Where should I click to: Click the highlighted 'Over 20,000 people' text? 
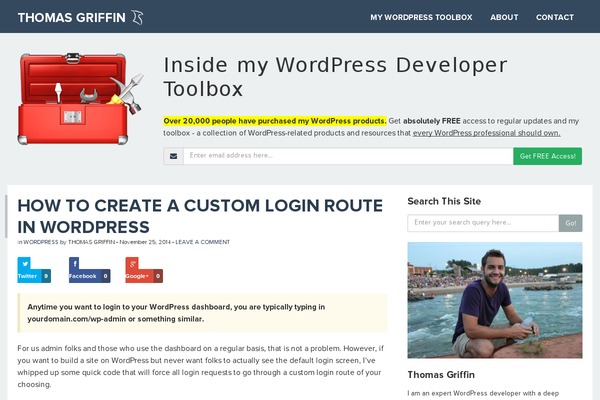pyautogui.click(x=275, y=121)
